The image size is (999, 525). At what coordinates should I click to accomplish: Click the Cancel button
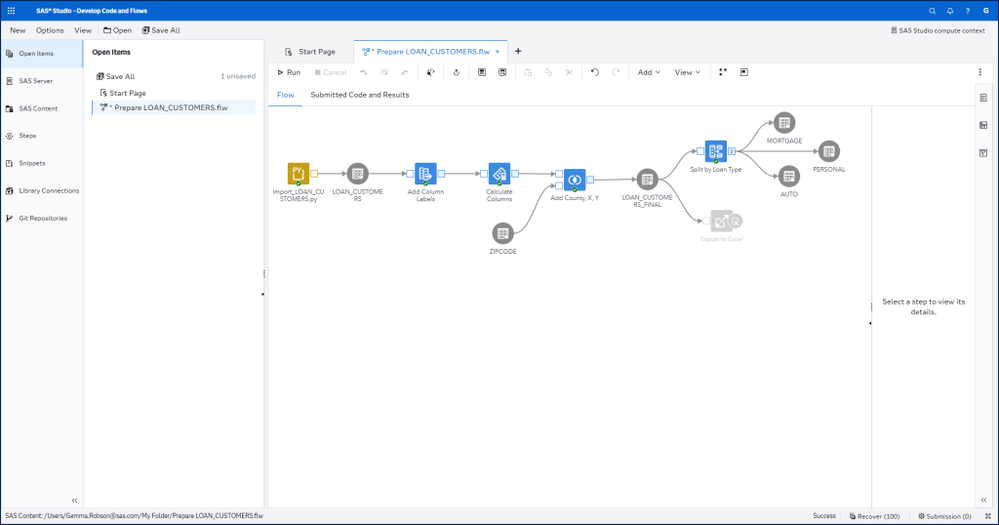coord(331,73)
